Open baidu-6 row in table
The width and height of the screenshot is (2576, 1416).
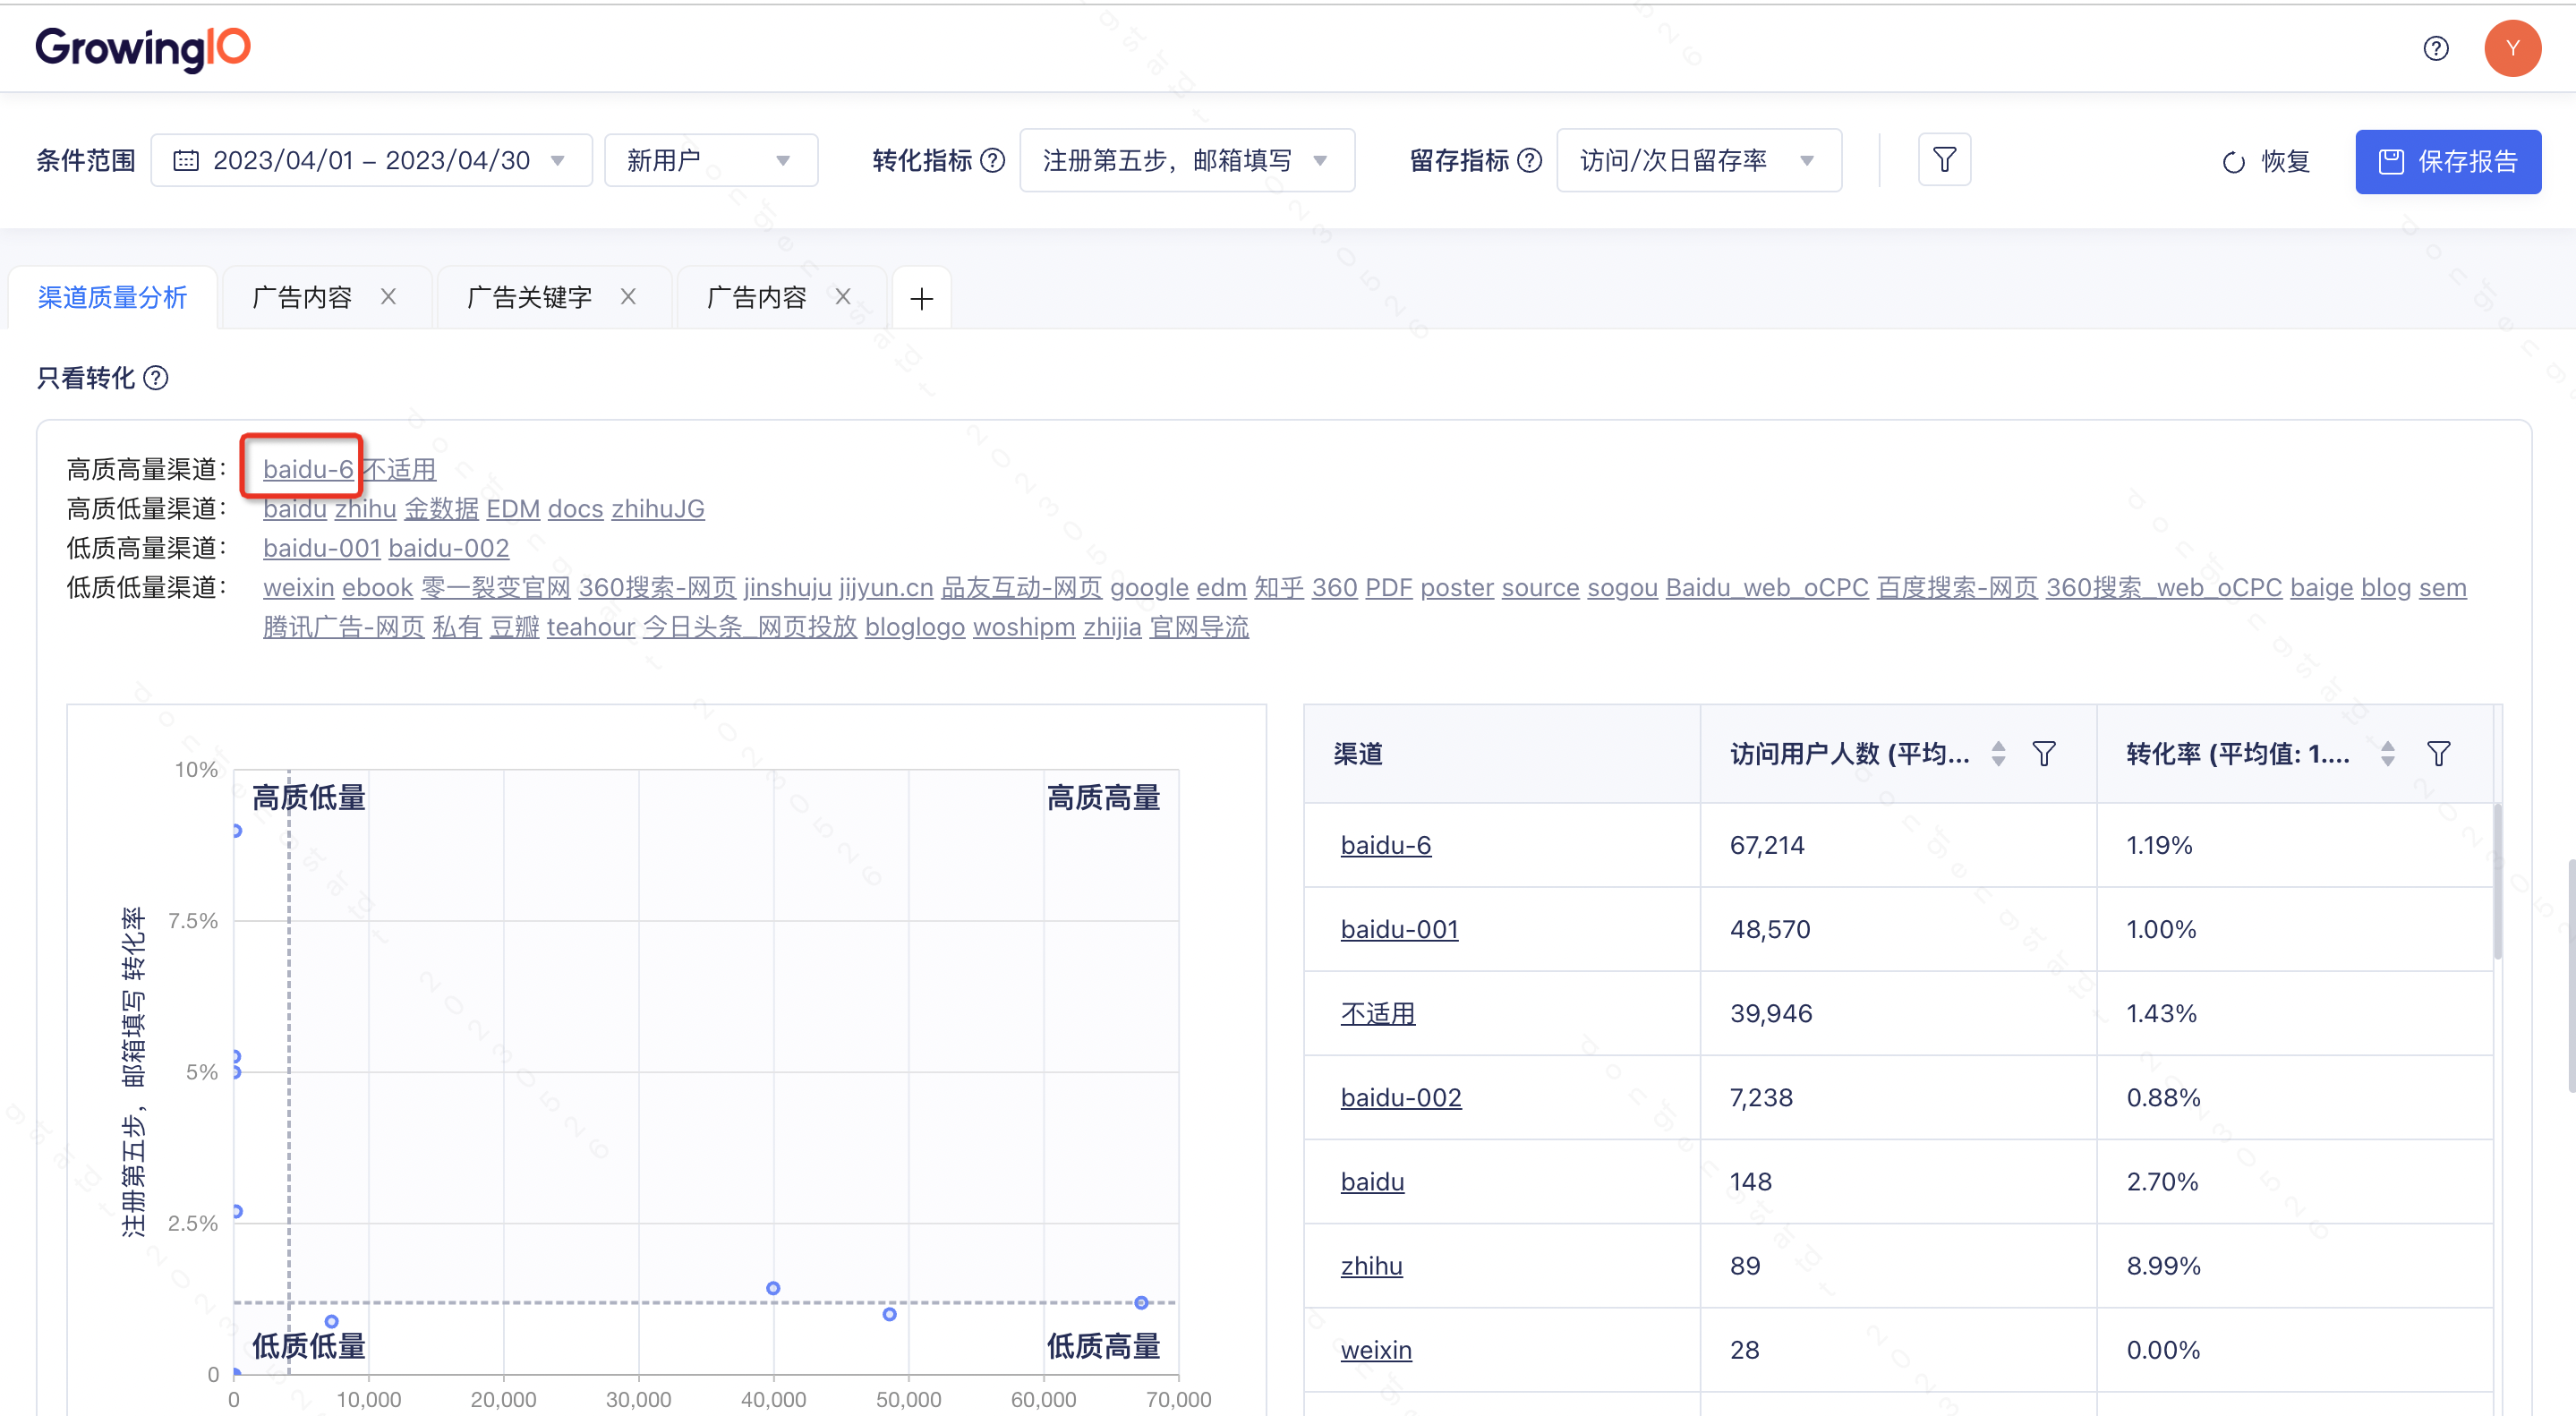coord(1385,845)
